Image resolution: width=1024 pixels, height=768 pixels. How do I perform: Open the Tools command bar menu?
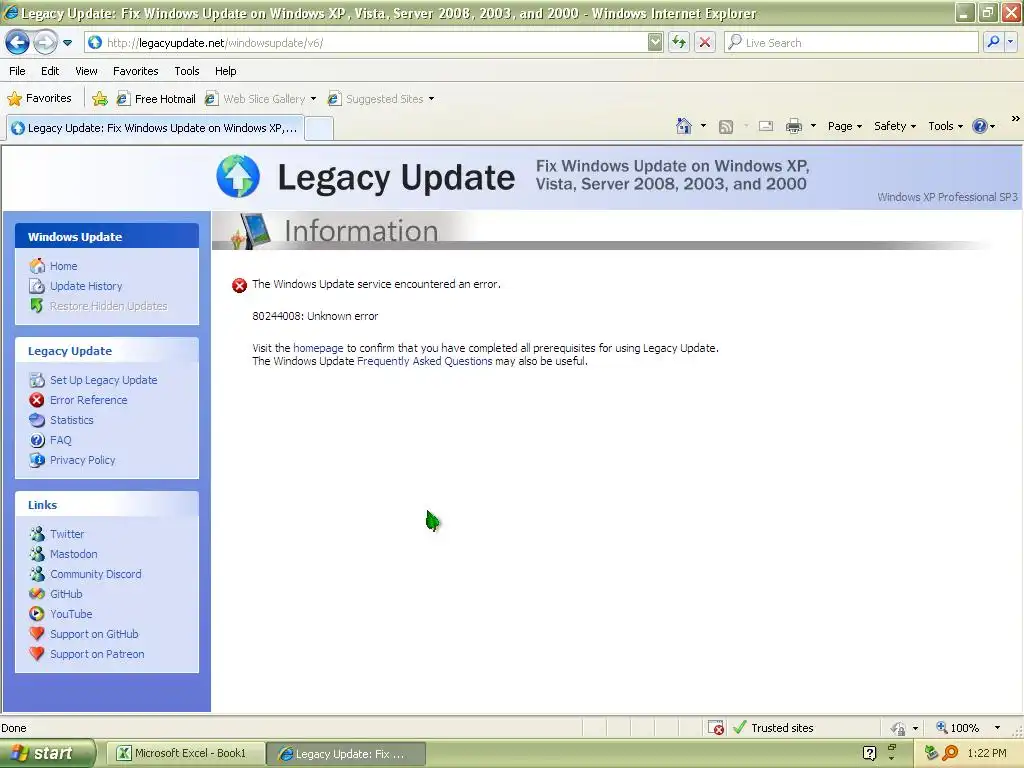pos(945,126)
